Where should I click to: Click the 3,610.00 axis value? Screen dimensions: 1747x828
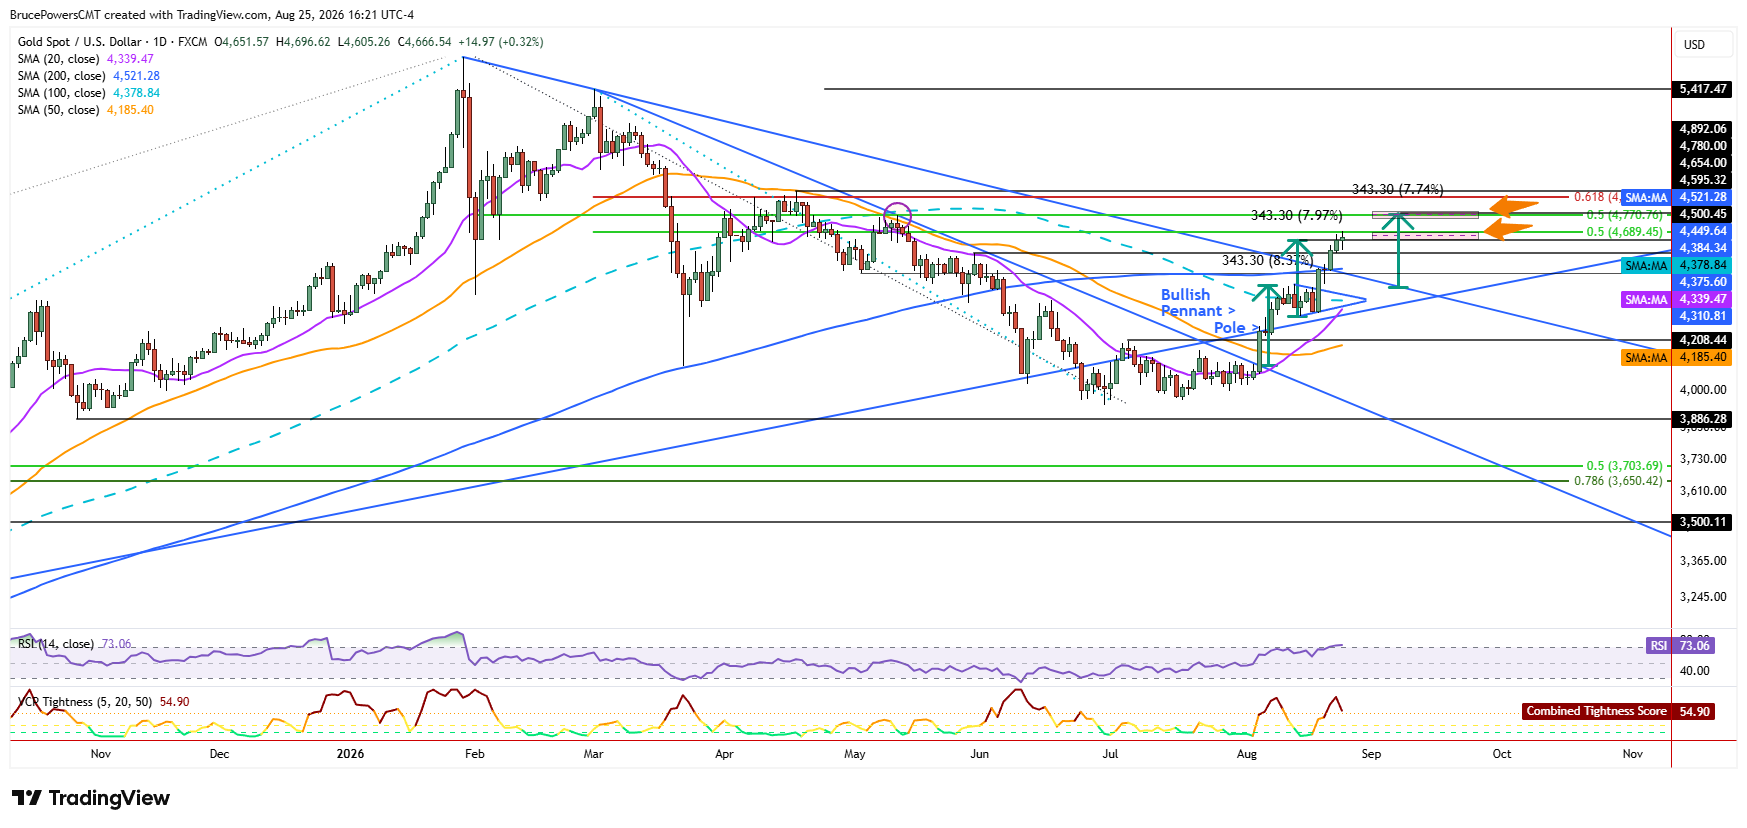[x=1703, y=491]
